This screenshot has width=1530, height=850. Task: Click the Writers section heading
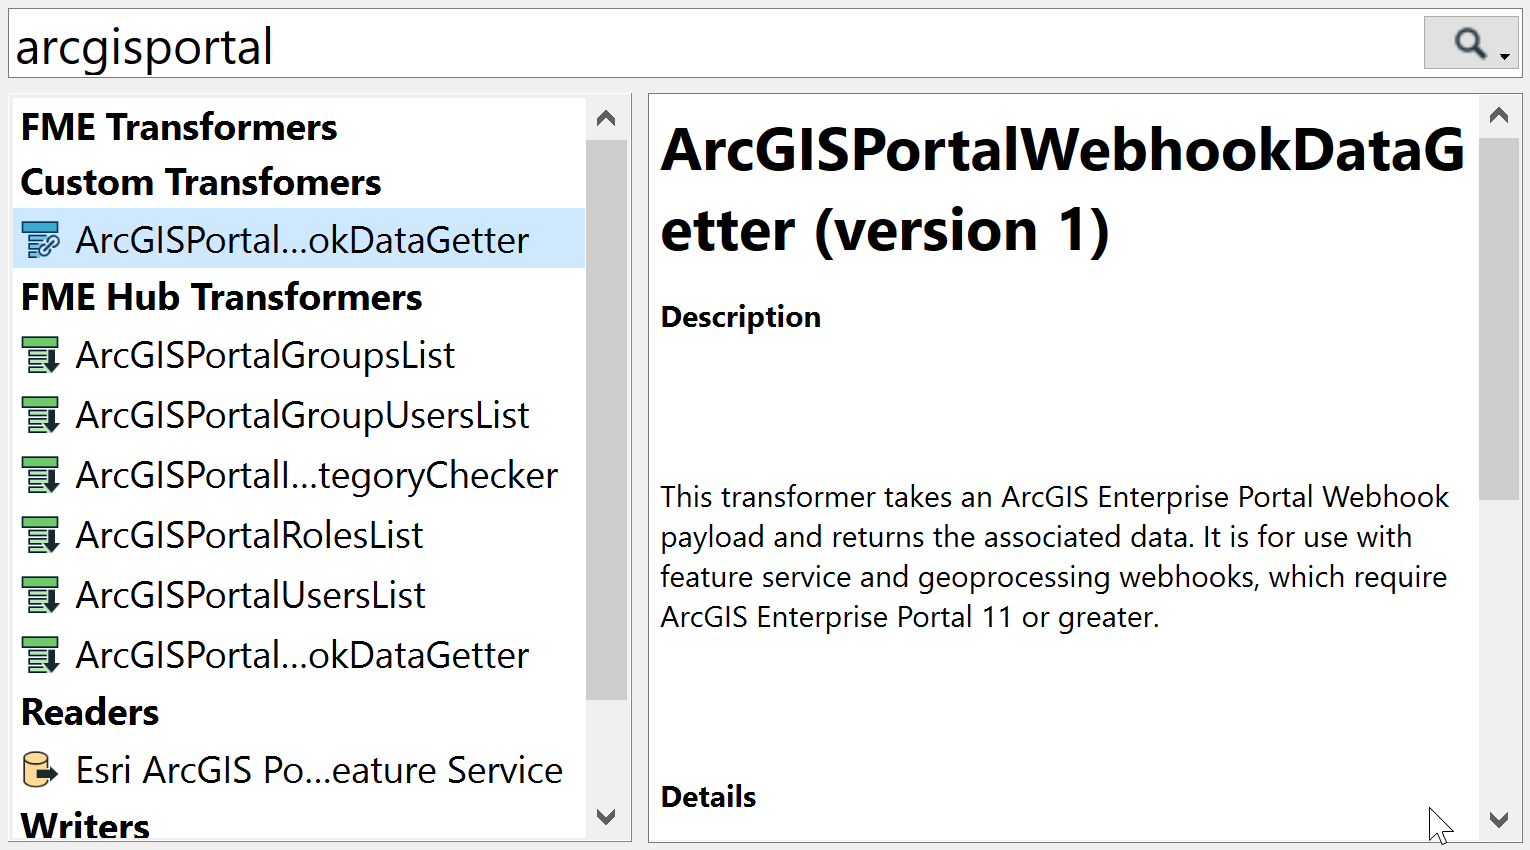[84, 825]
